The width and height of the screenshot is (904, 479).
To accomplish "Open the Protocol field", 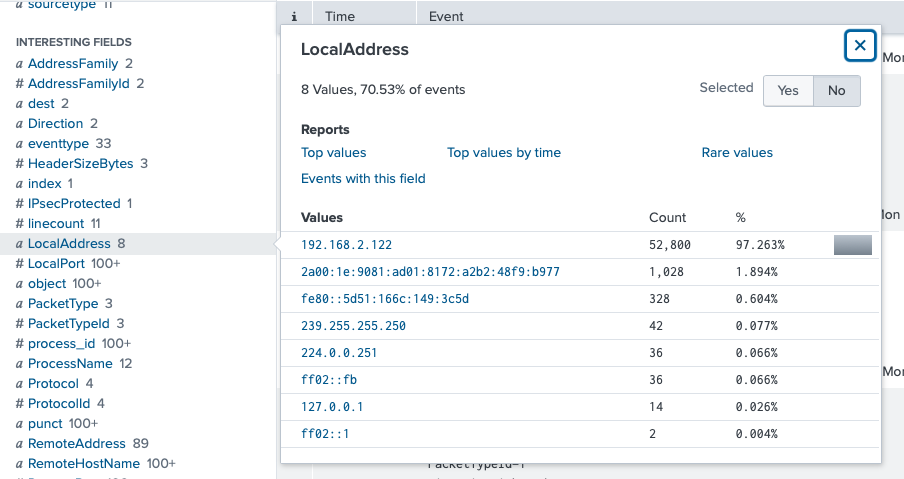I will (53, 383).
